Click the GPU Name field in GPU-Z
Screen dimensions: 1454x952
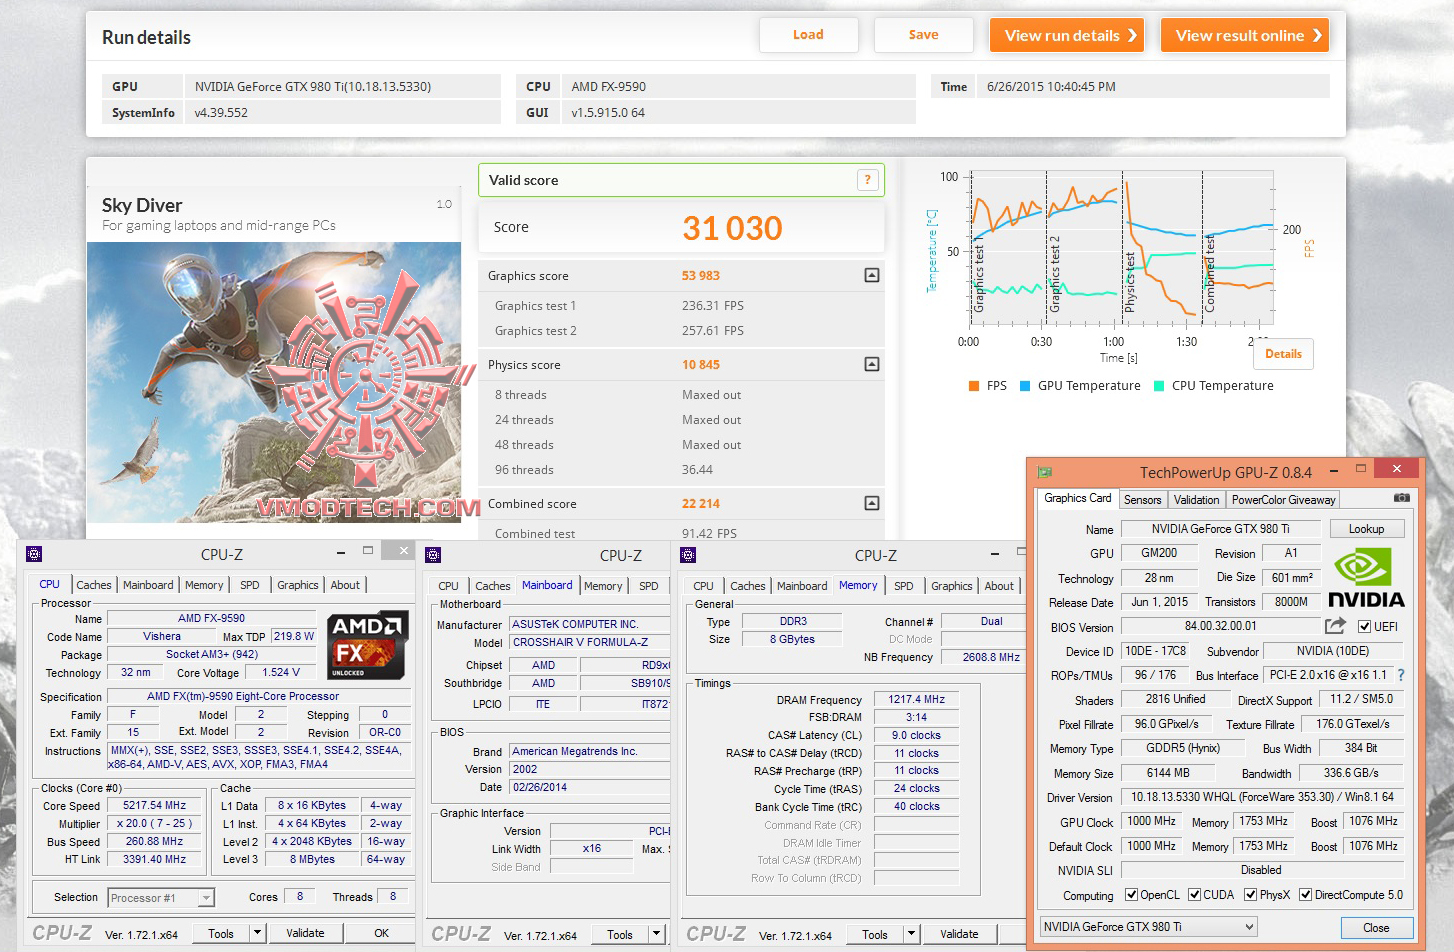click(1220, 529)
